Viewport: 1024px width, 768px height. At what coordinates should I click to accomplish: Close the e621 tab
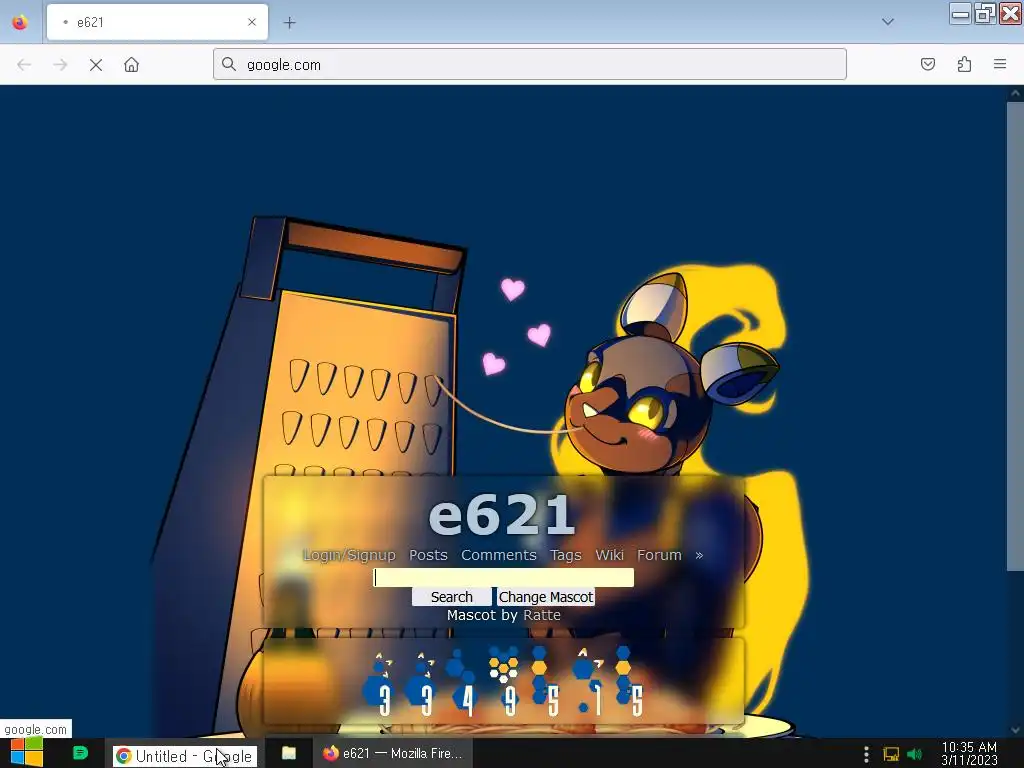252,22
